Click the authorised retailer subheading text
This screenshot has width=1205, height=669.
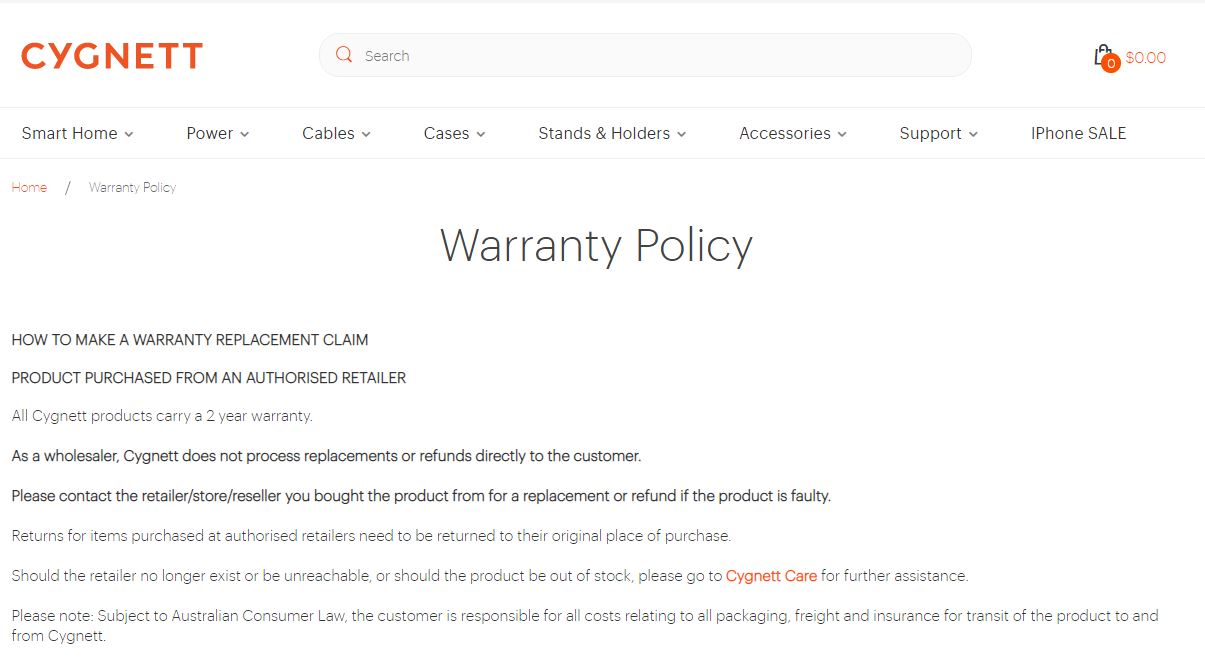(209, 378)
